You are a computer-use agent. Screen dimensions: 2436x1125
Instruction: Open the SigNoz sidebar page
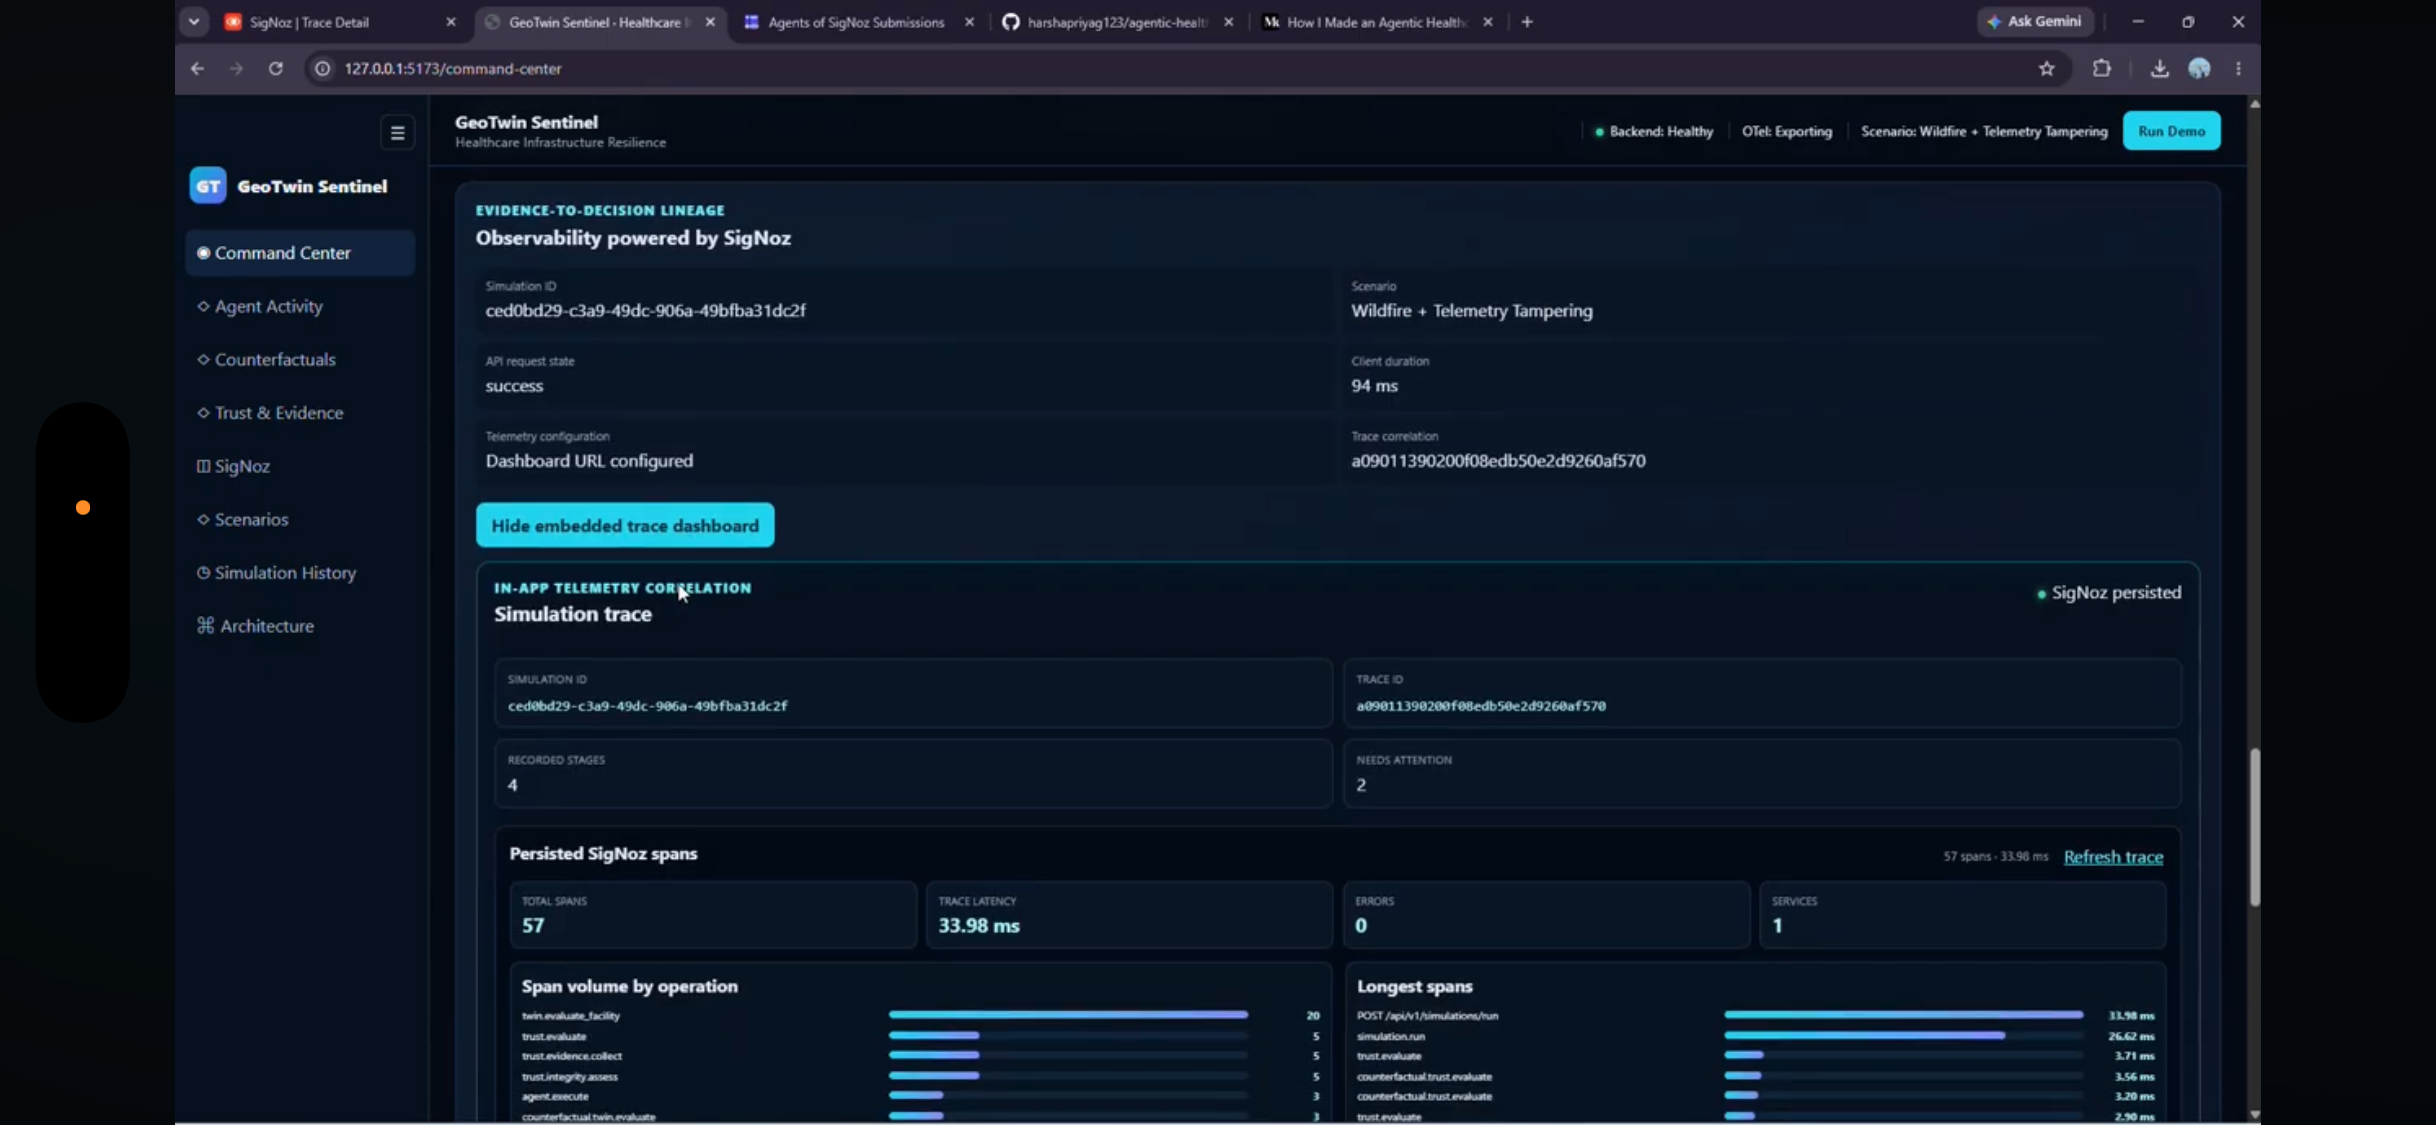click(x=300, y=466)
